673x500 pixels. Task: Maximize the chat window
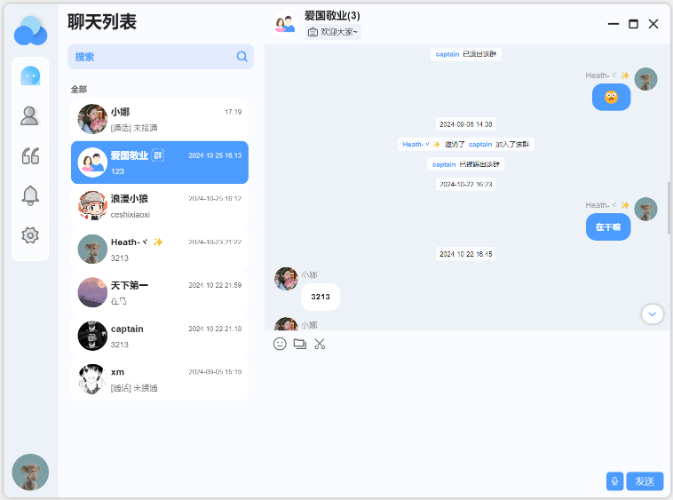tap(633, 24)
